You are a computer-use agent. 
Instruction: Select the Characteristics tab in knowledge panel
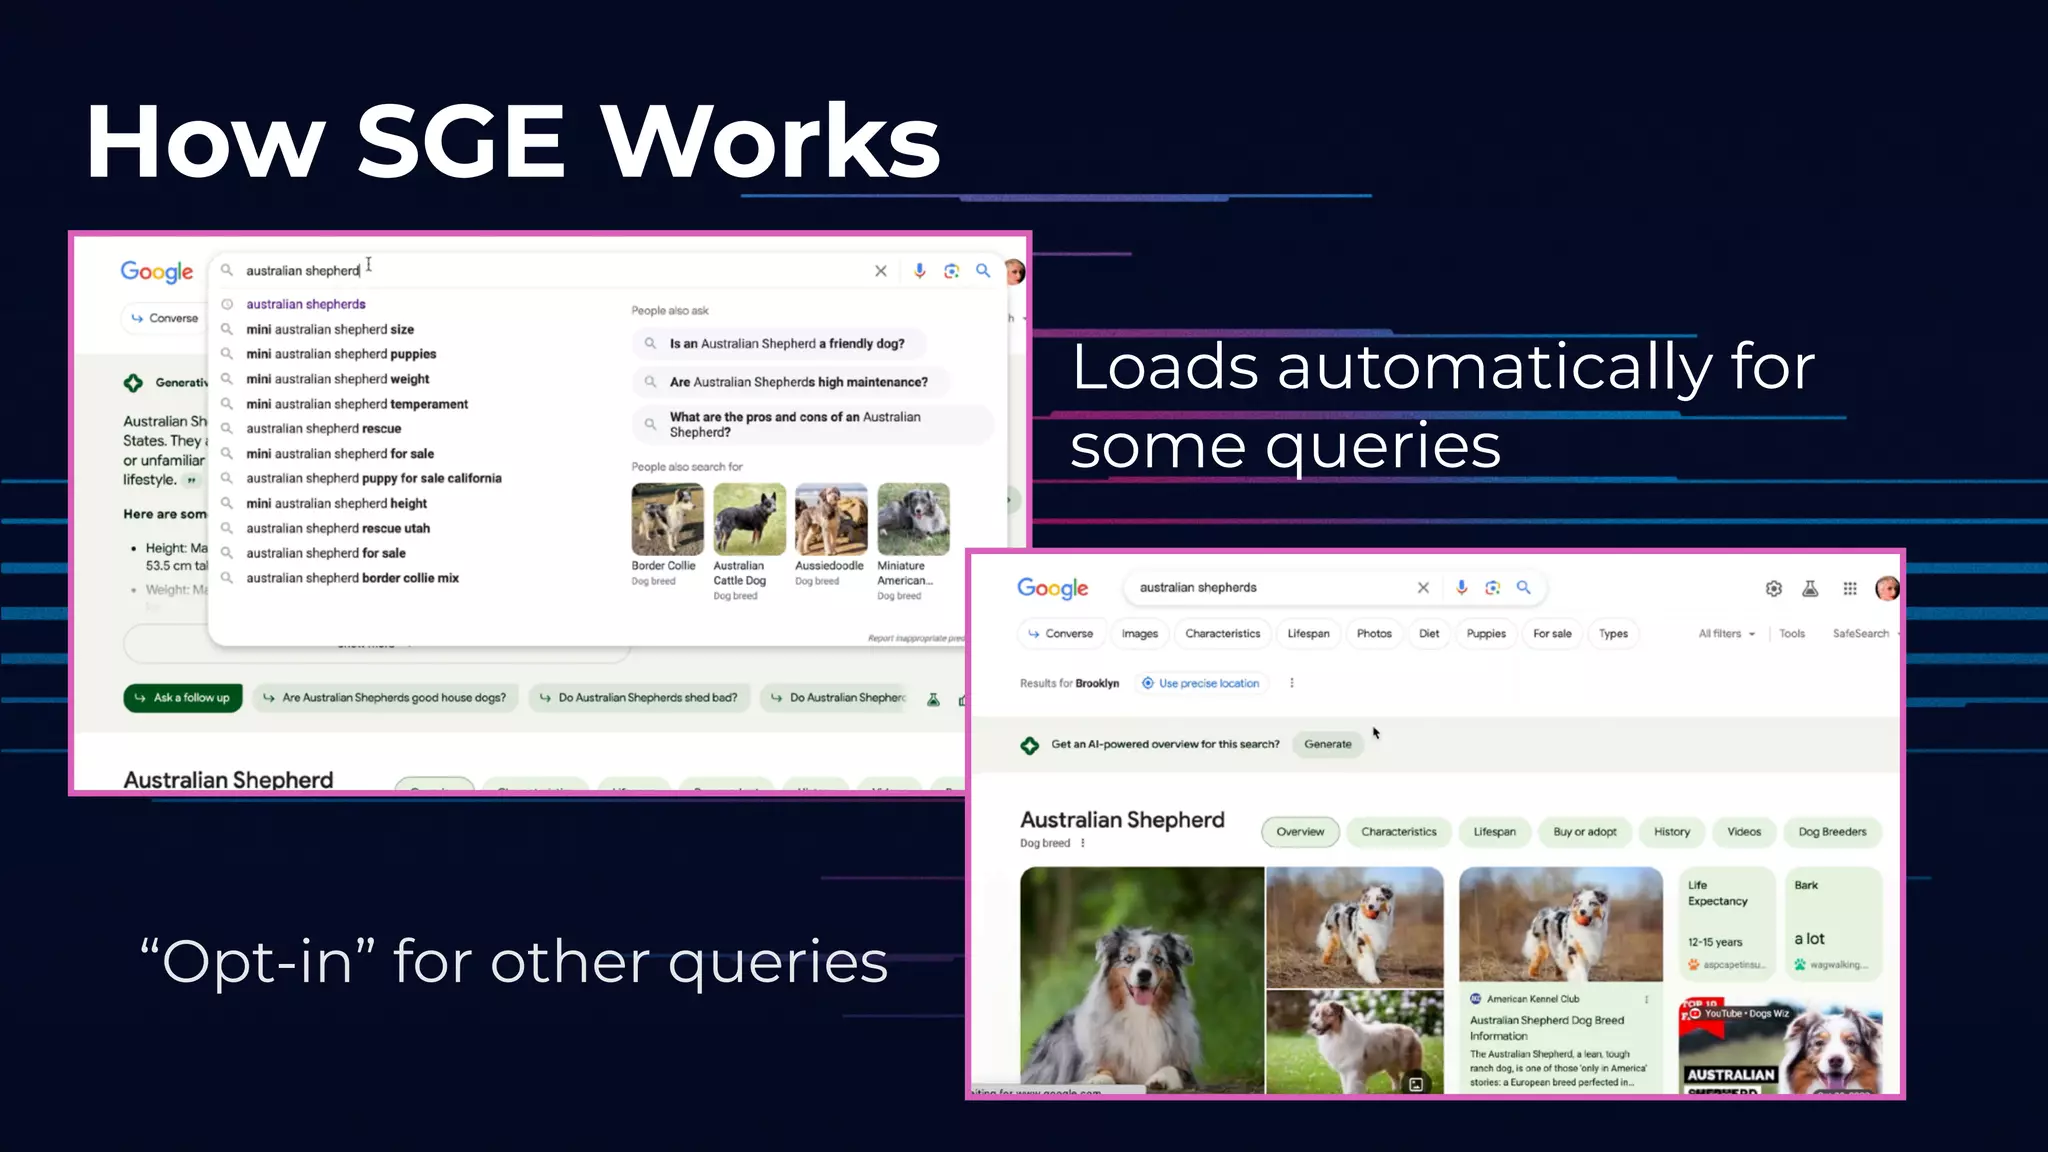pos(1398,832)
